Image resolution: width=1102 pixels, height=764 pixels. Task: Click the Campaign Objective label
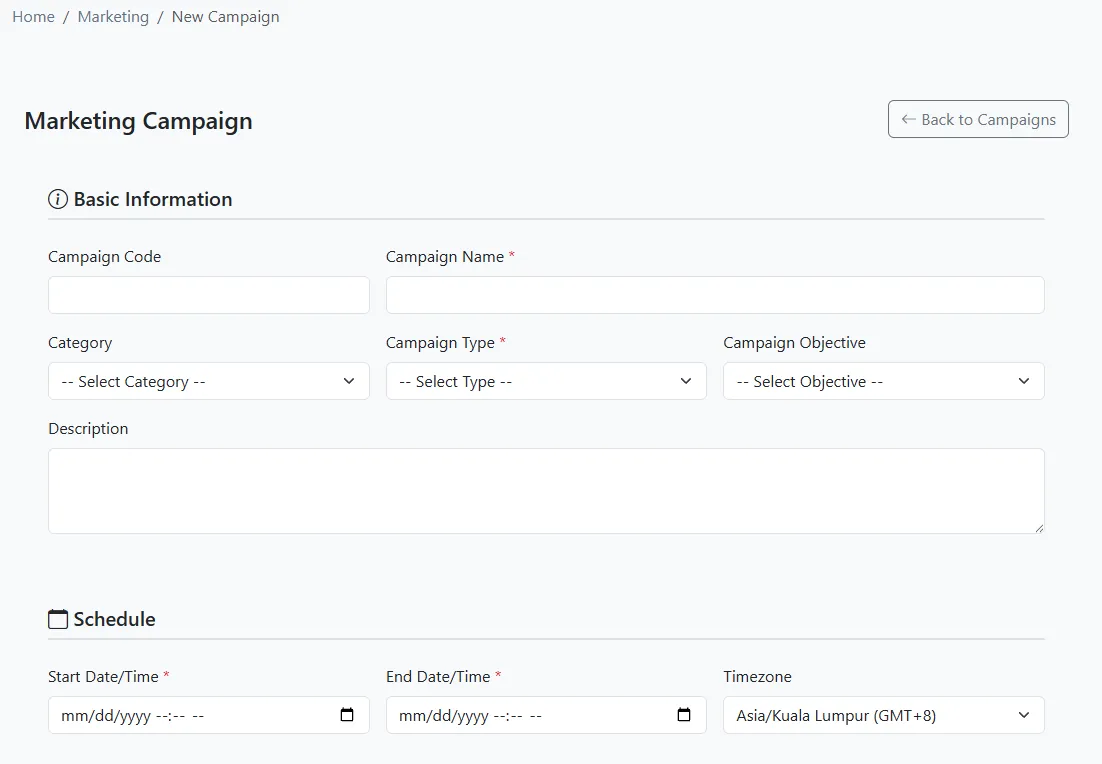pyautogui.click(x=794, y=343)
